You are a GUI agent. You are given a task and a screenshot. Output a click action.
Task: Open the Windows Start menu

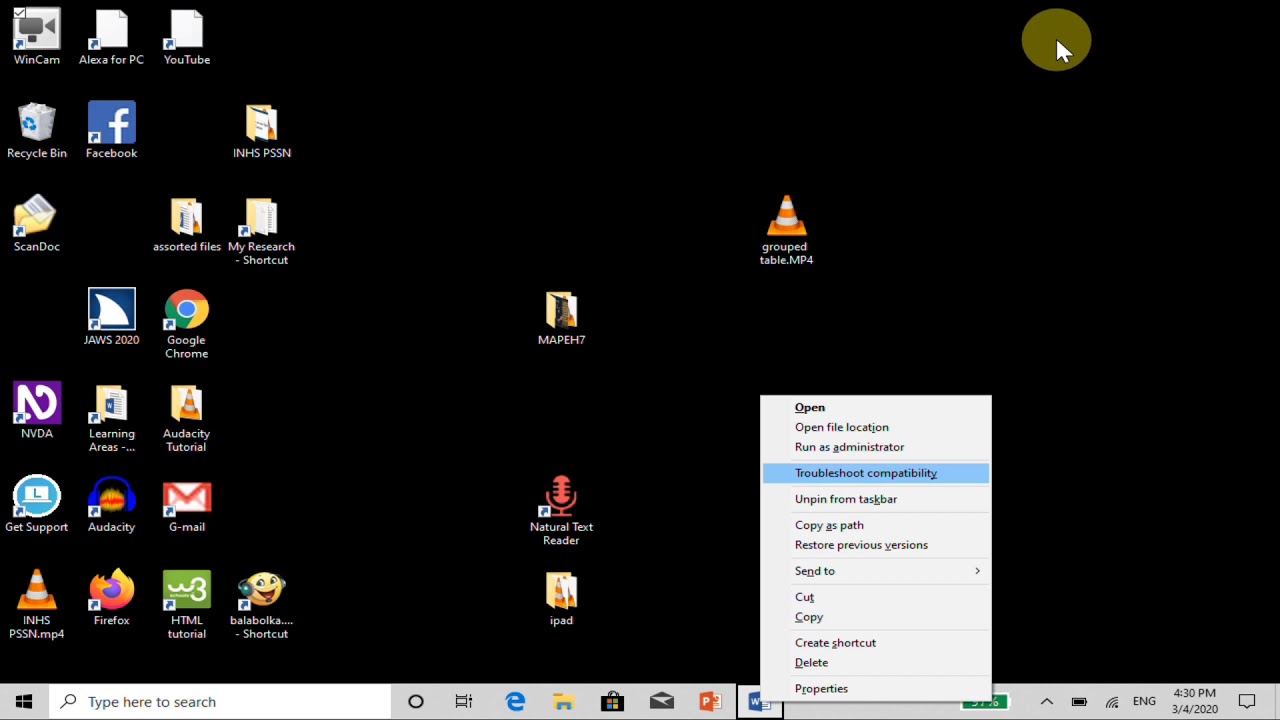coord(24,702)
